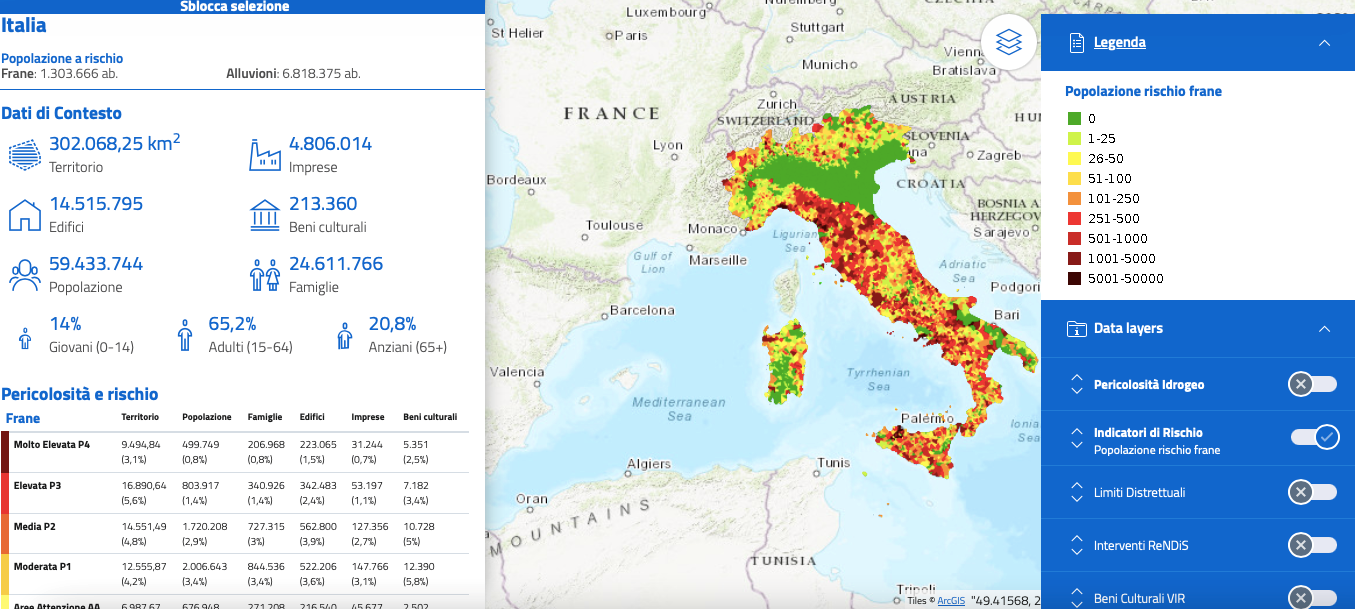
Task: Disable the Indicatori di Rischio toggle
Action: [1314, 438]
